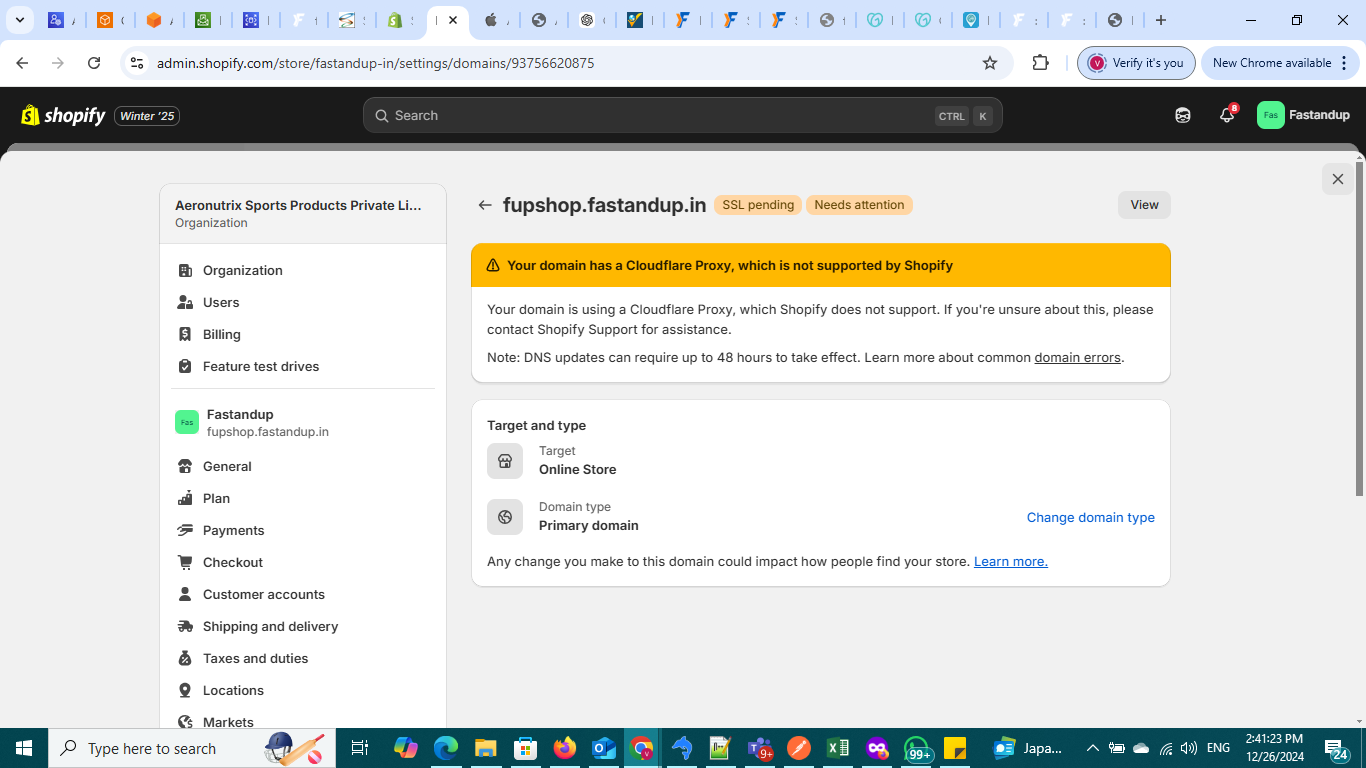Screen dimensions: 1366x768
Task: Click the Winter '25 edition badge
Action: click(147, 116)
